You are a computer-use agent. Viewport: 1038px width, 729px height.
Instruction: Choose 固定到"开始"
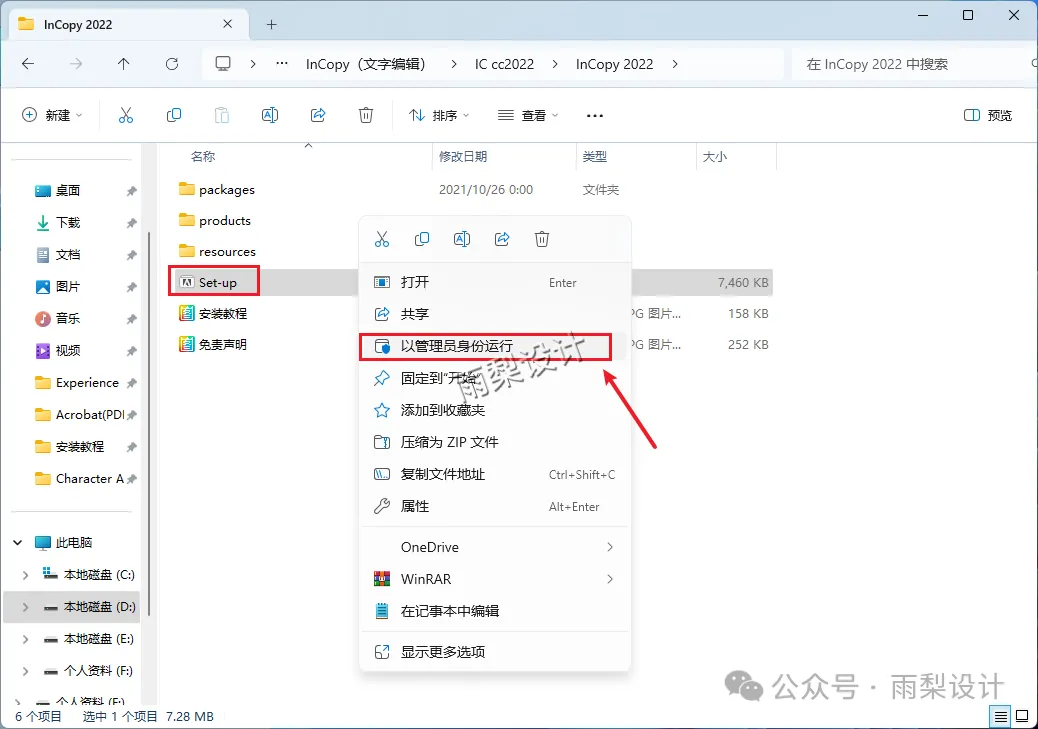point(495,378)
